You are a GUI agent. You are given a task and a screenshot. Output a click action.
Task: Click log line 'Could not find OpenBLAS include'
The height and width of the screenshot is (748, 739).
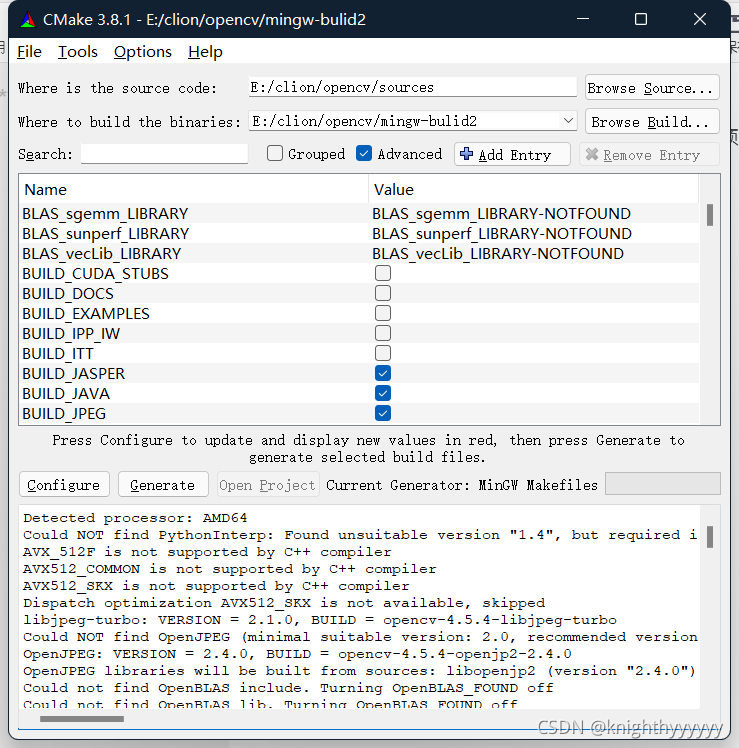(288, 688)
